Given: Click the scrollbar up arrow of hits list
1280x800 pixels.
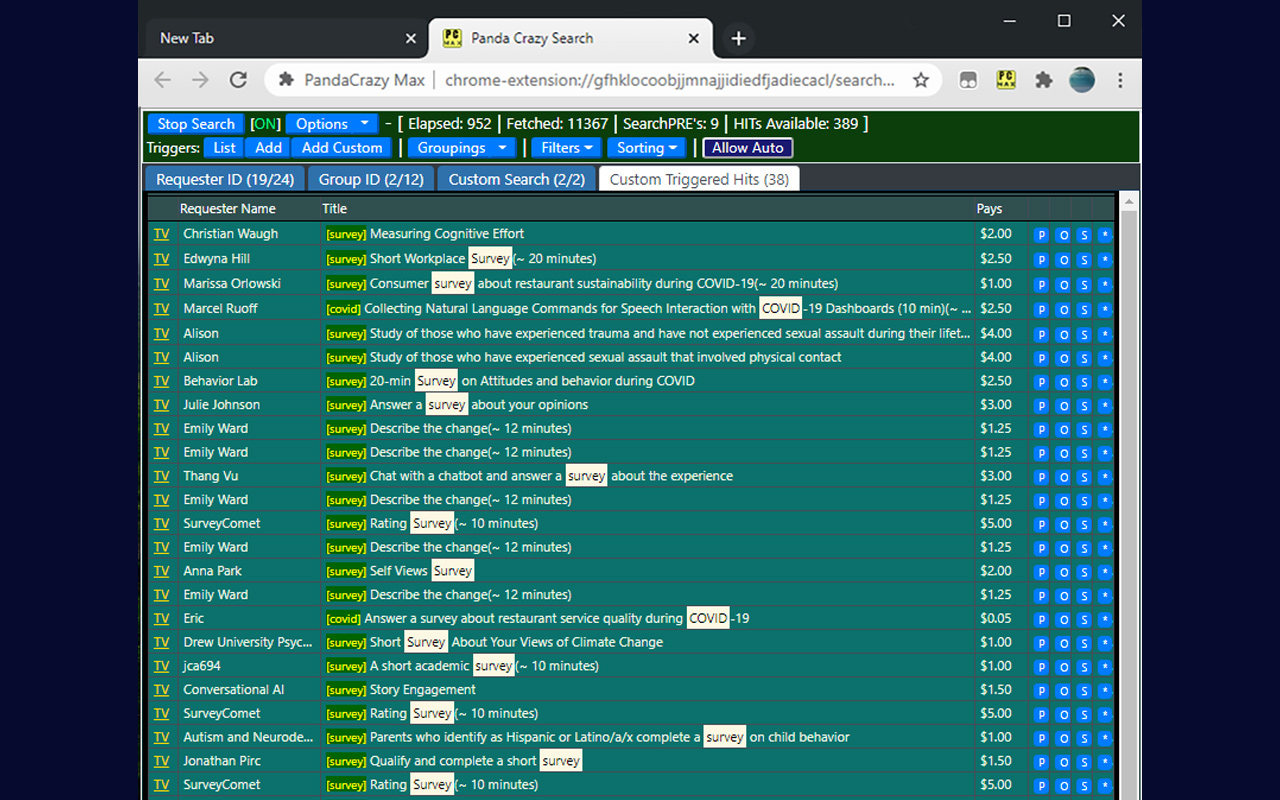Looking at the screenshot, I should [1129, 202].
